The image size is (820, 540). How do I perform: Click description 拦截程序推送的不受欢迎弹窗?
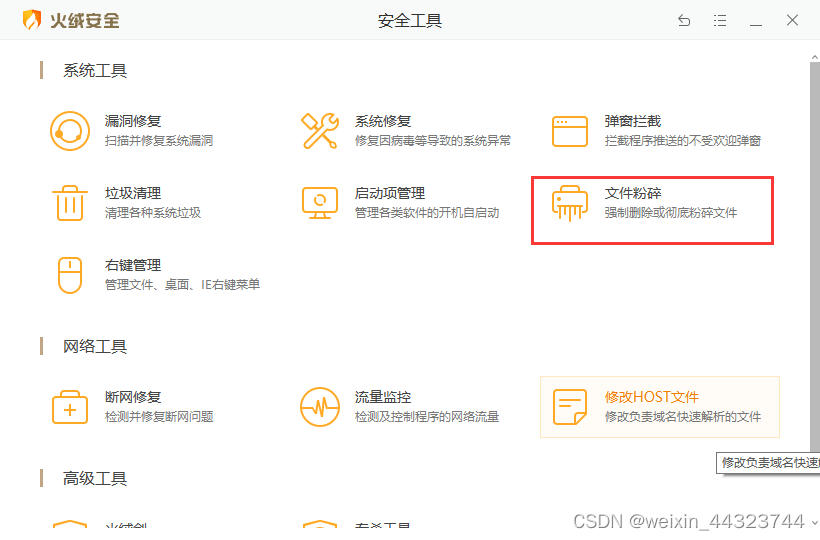[682, 141]
